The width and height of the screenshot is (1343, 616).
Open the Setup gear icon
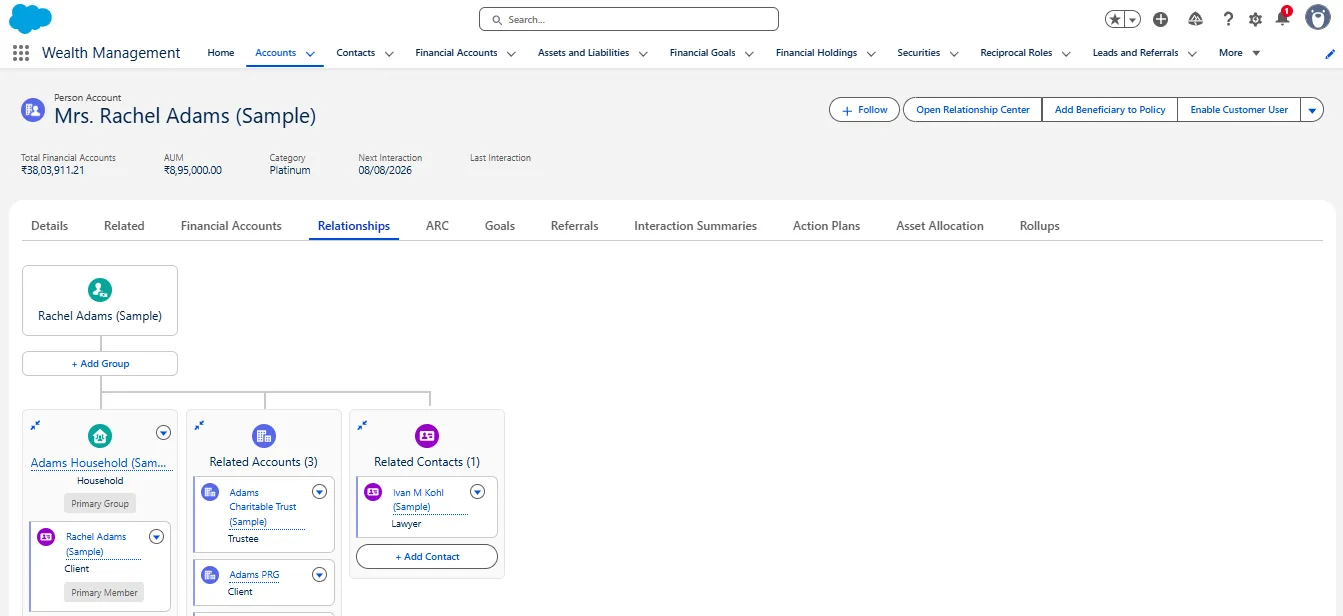pyautogui.click(x=1255, y=19)
